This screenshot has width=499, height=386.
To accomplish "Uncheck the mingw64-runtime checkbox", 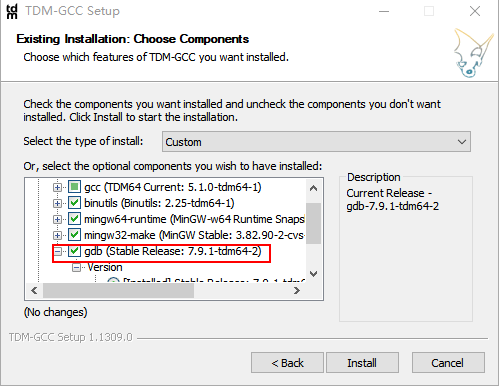I will [x=74, y=219].
